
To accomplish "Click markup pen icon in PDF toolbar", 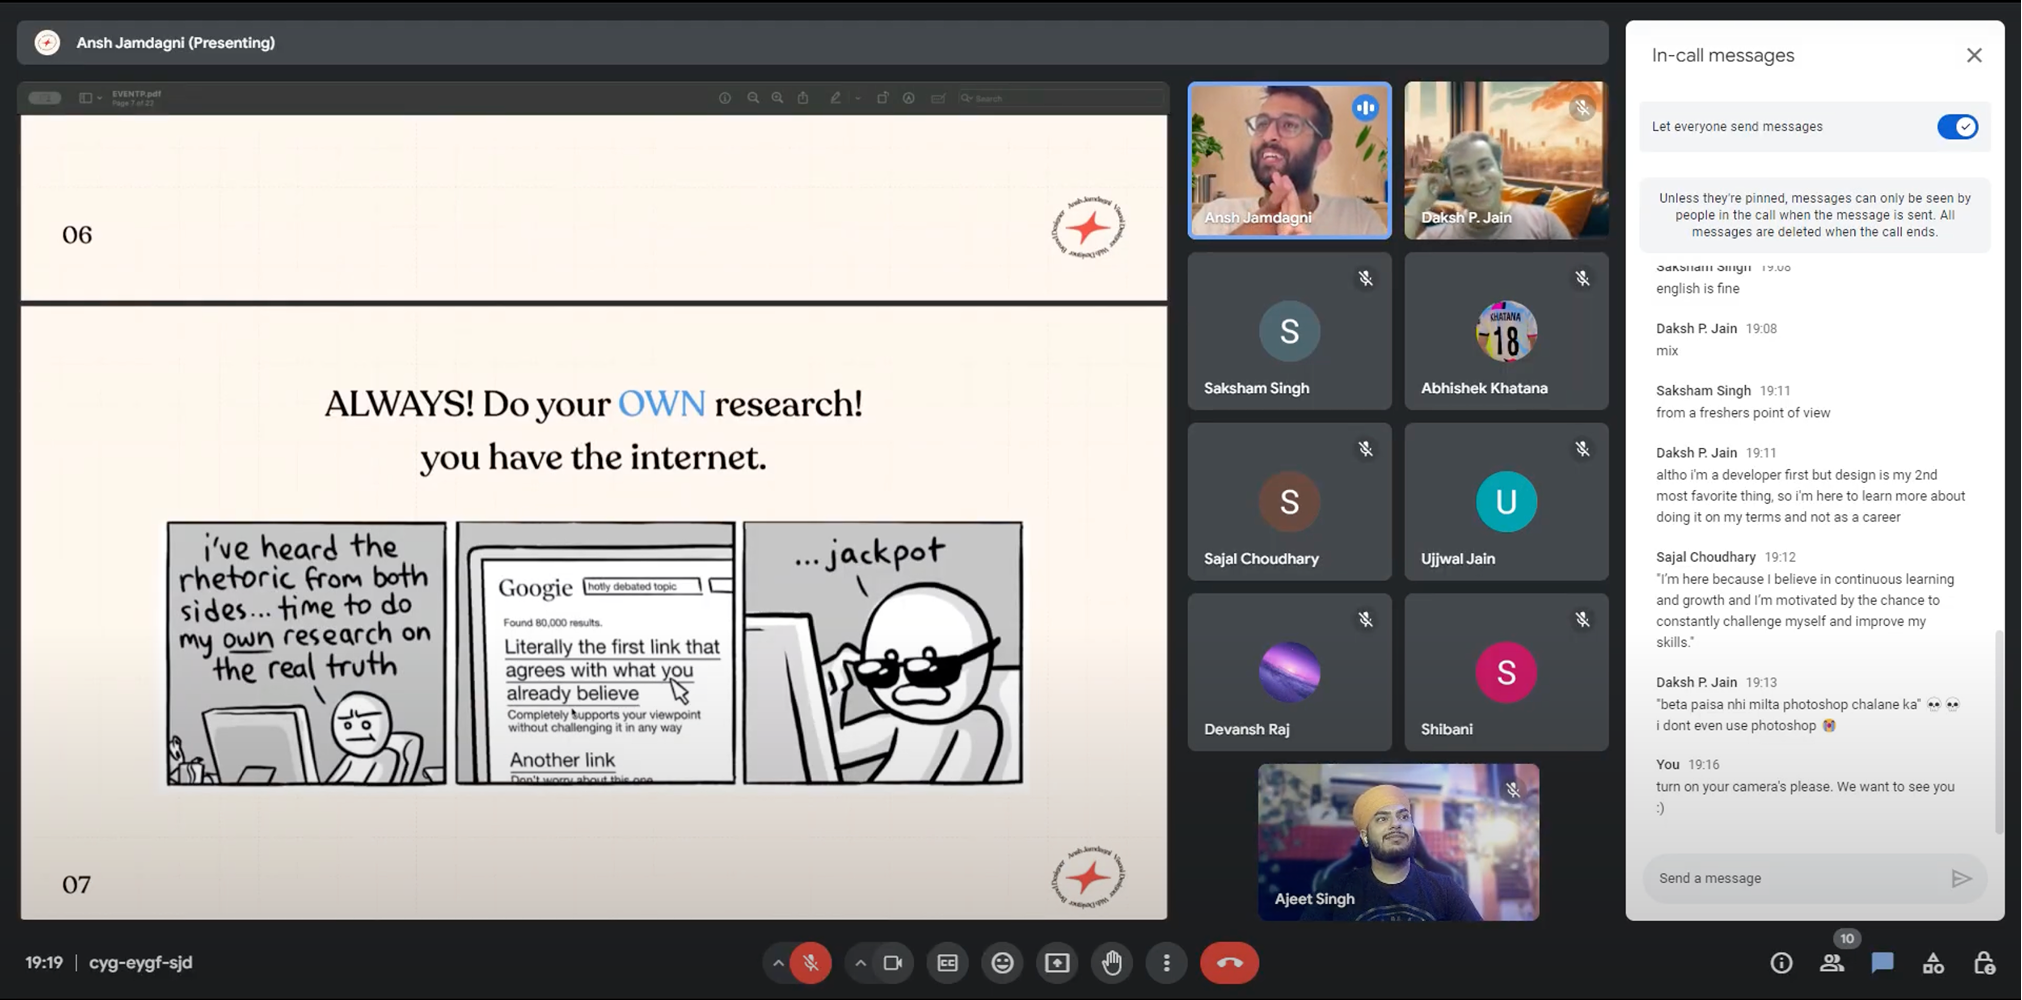I will pos(835,98).
